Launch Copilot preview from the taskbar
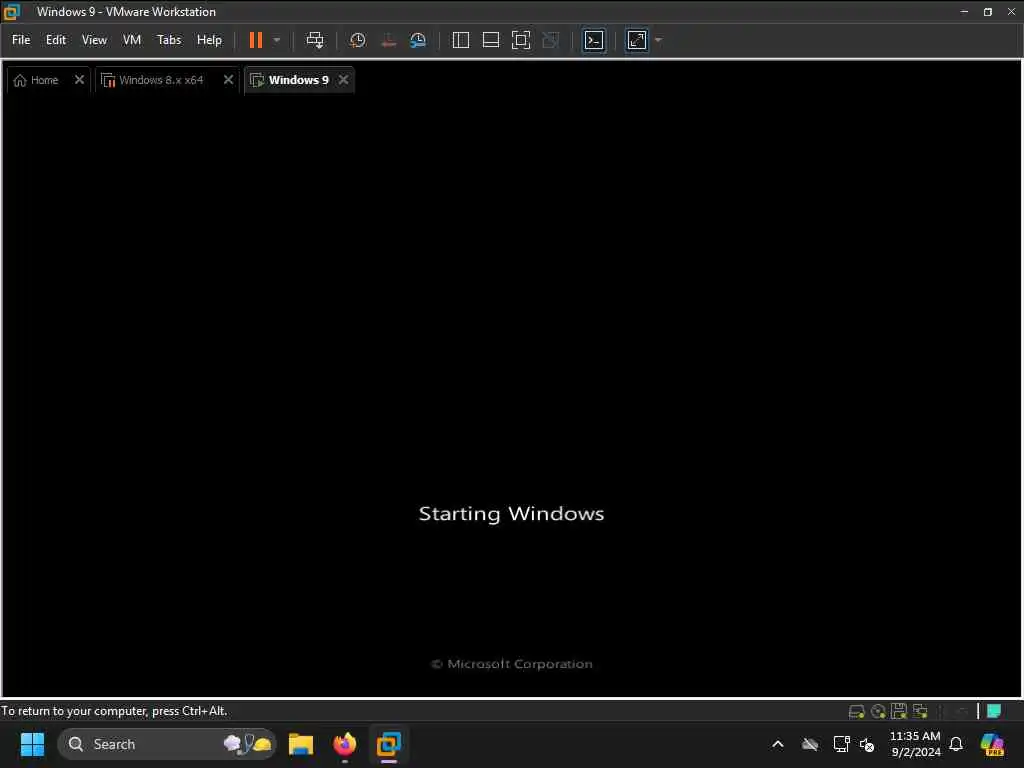The width and height of the screenshot is (1024, 768). 992,744
